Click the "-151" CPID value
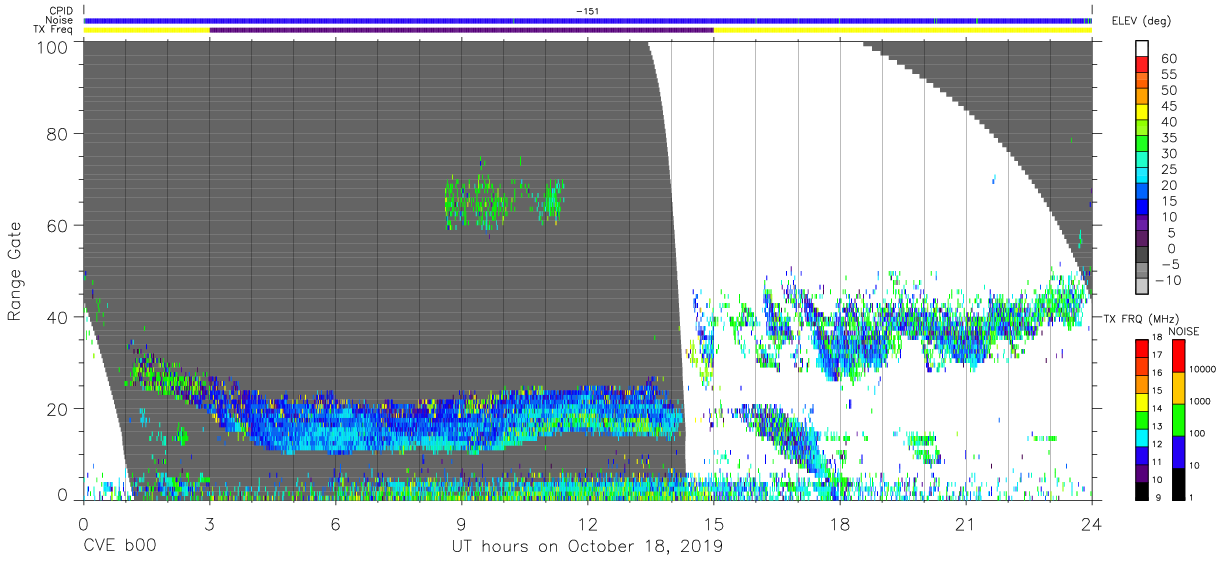1228x567 pixels. pos(587,11)
